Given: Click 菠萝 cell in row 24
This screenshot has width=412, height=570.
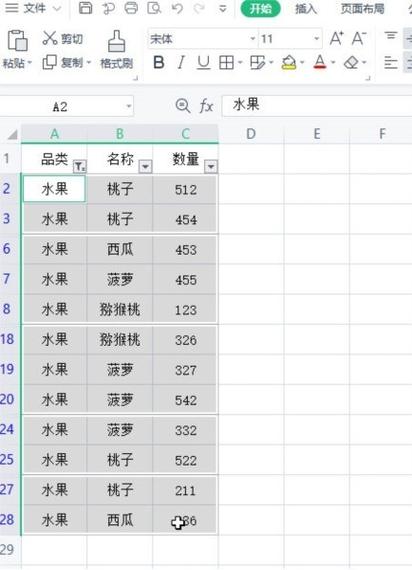Looking at the screenshot, I should tap(120, 430).
